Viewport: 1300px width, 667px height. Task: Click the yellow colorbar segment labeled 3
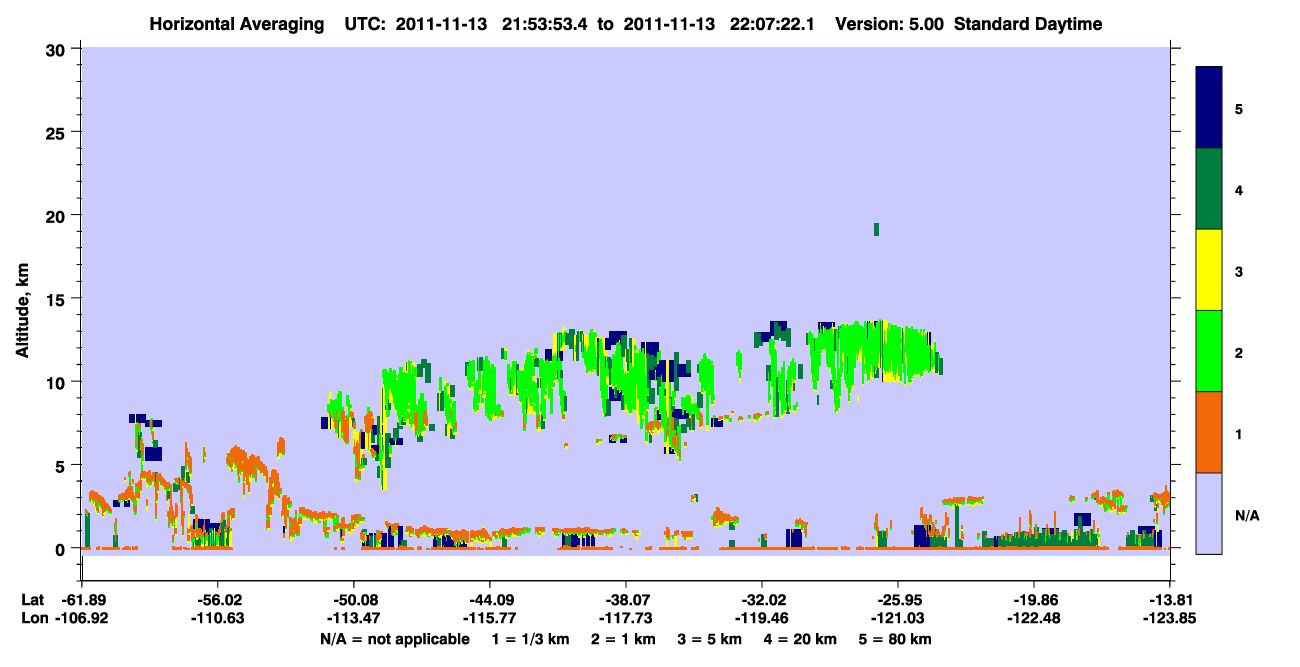1209,270
